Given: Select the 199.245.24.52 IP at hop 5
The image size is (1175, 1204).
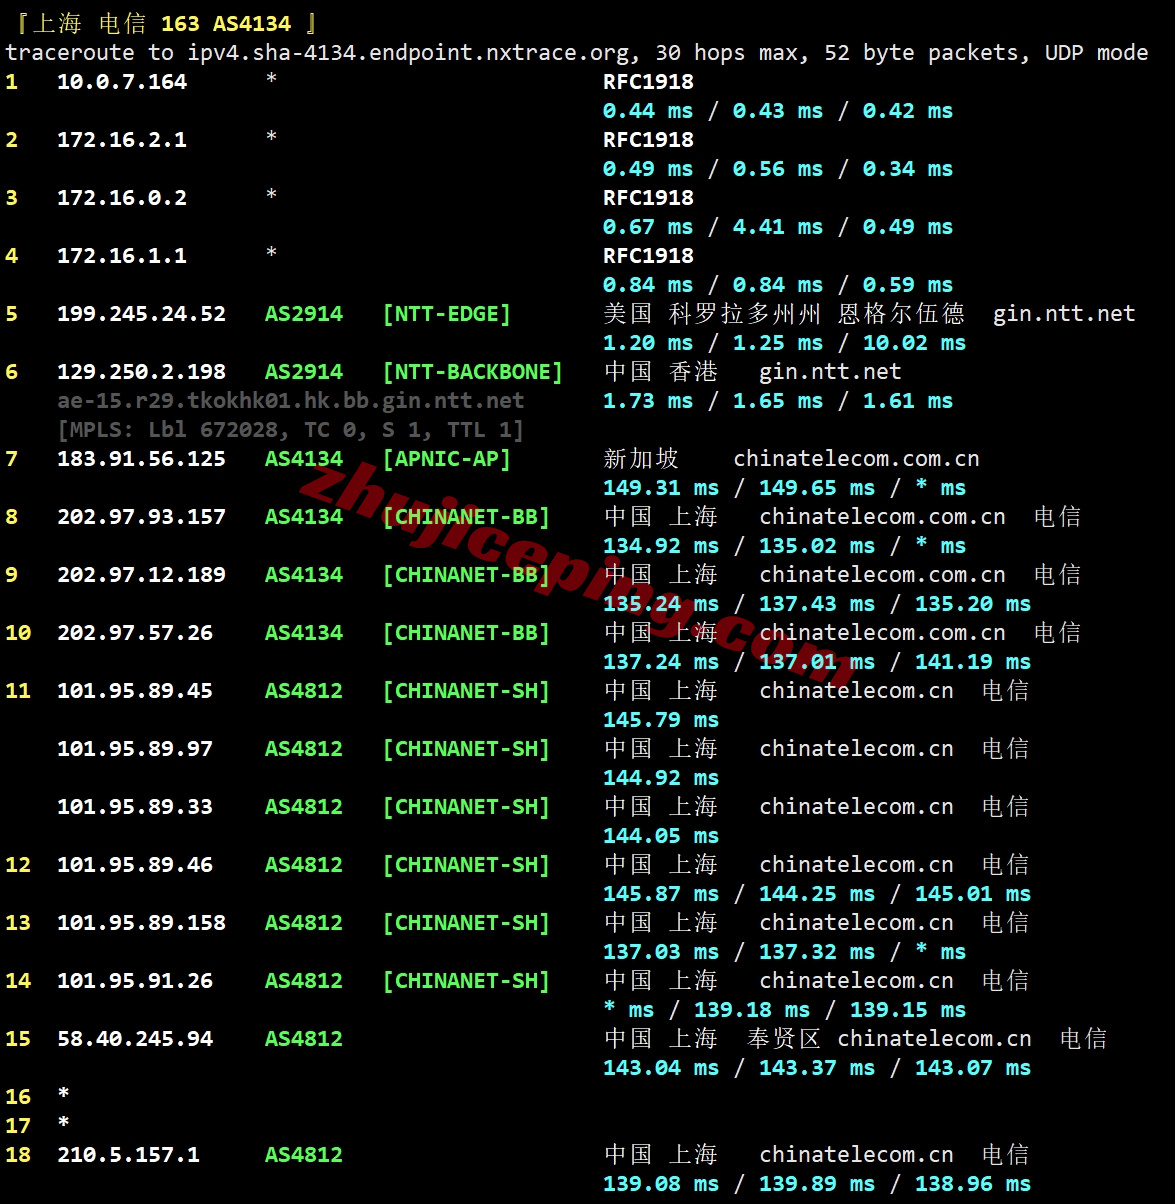Looking at the screenshot, I should click(x=141, y=314).
